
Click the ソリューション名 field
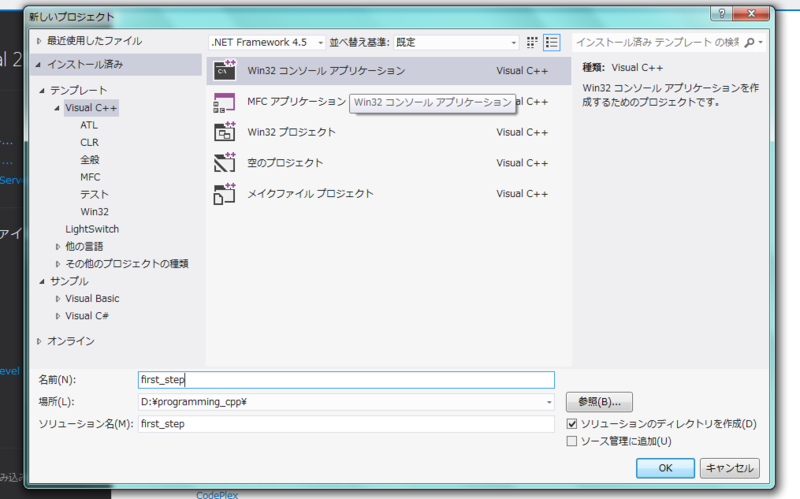pos(346,425)
